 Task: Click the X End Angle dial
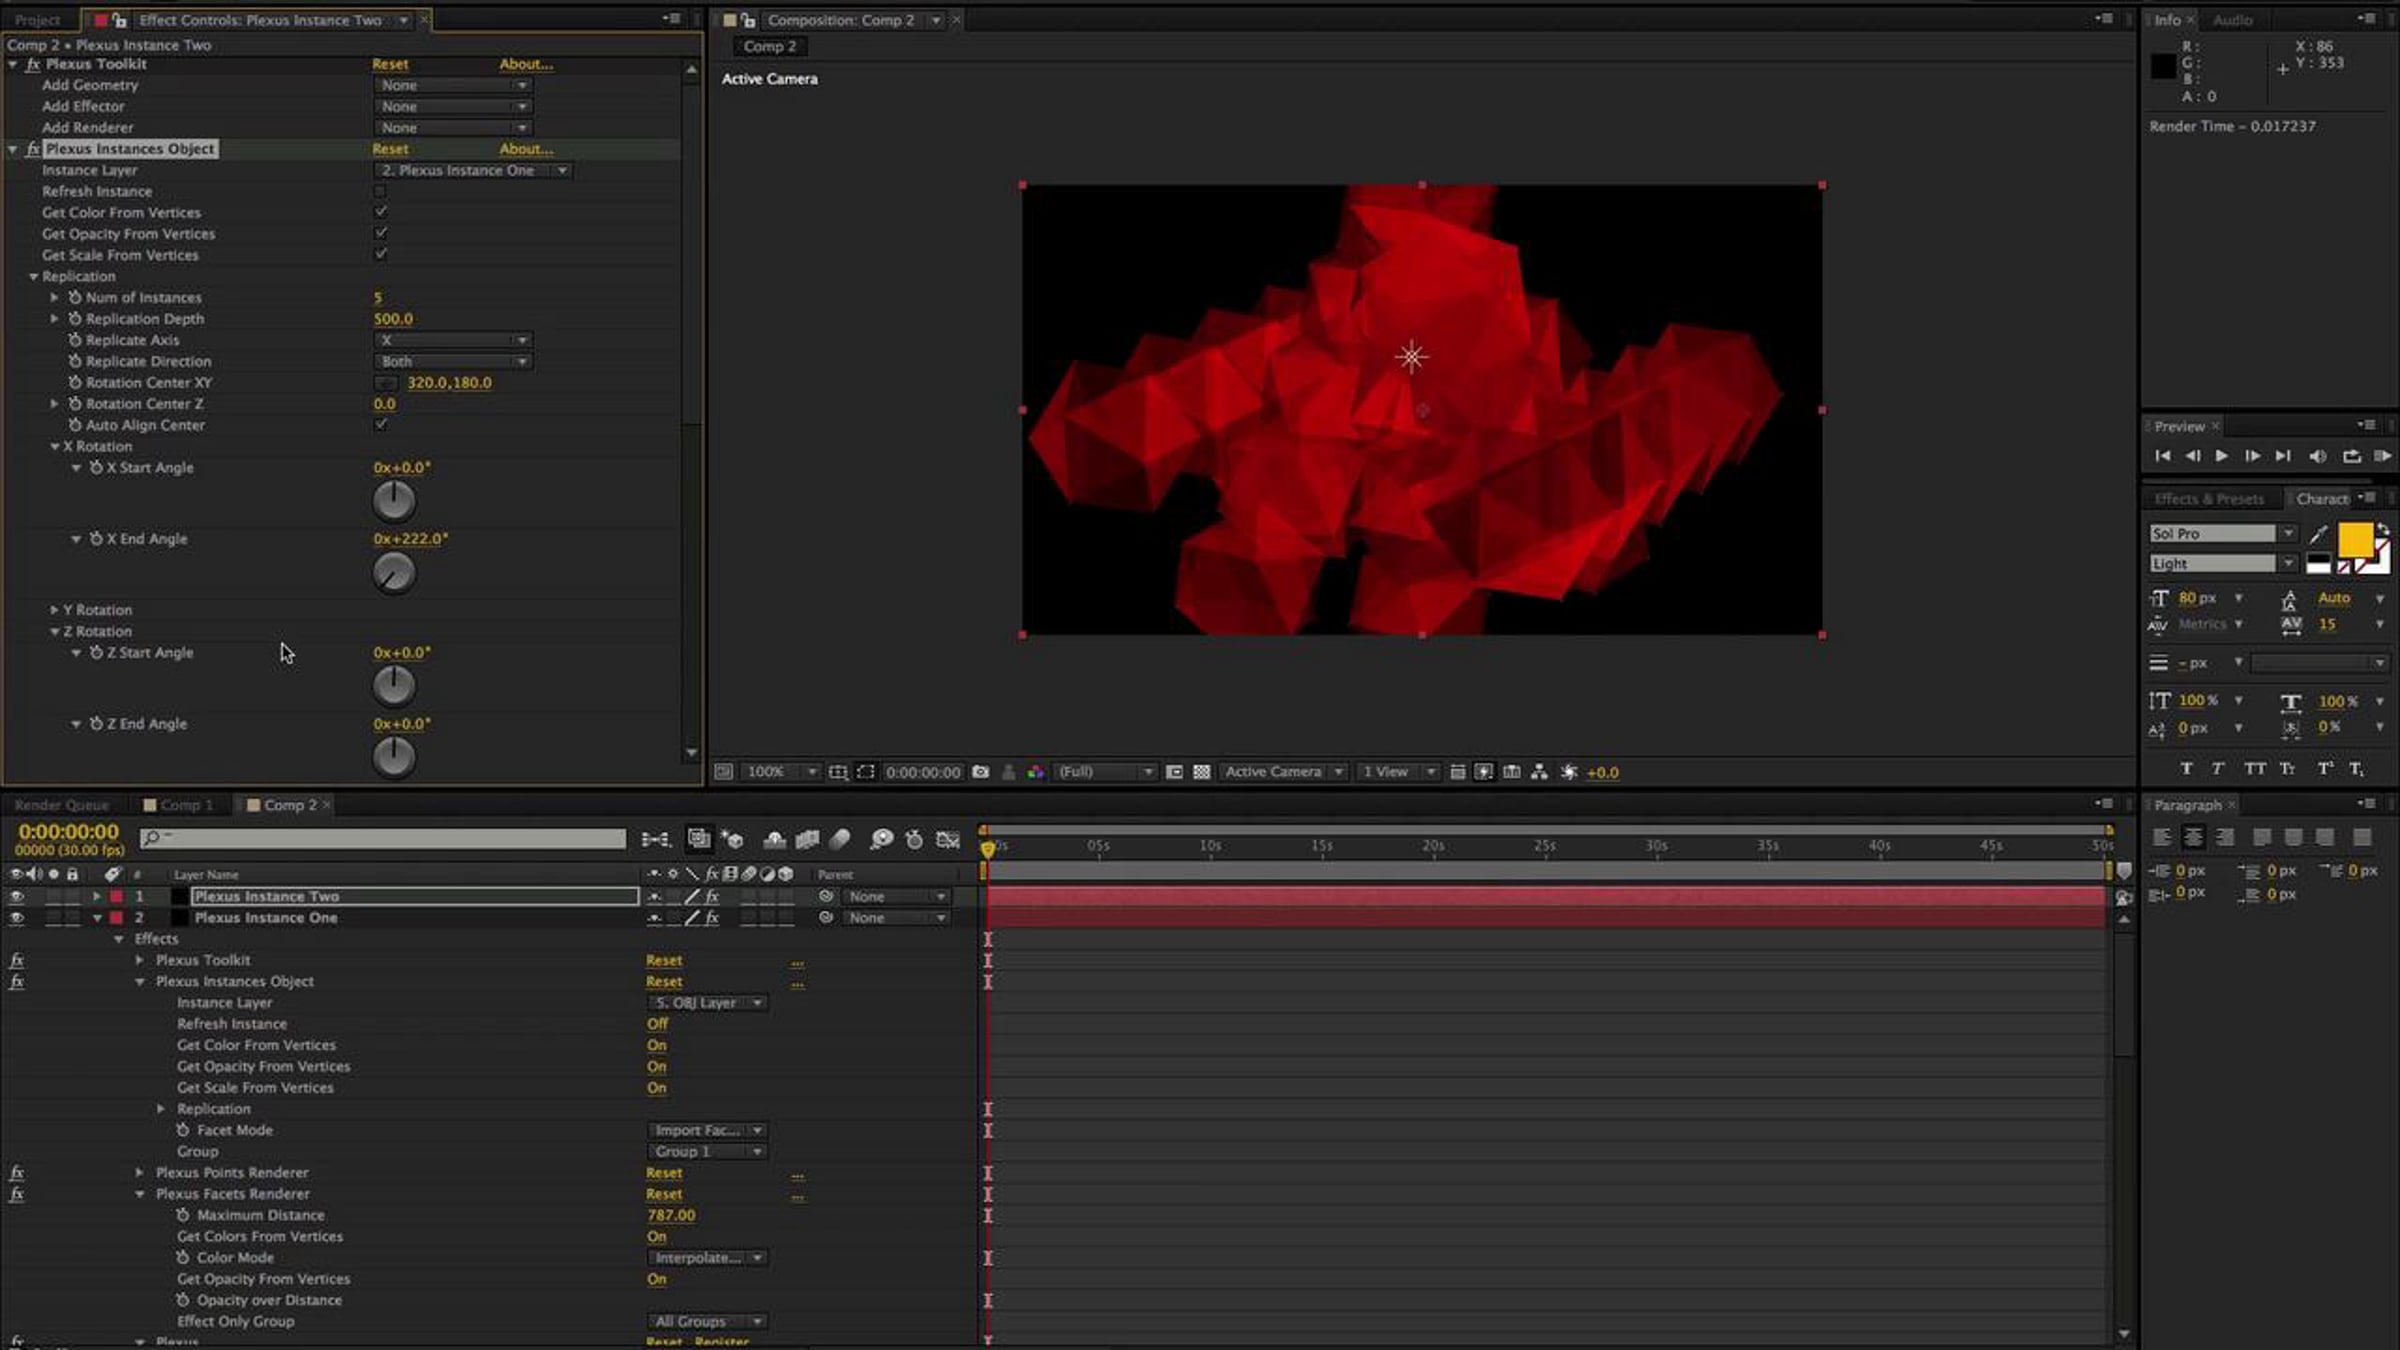(394, 573)
